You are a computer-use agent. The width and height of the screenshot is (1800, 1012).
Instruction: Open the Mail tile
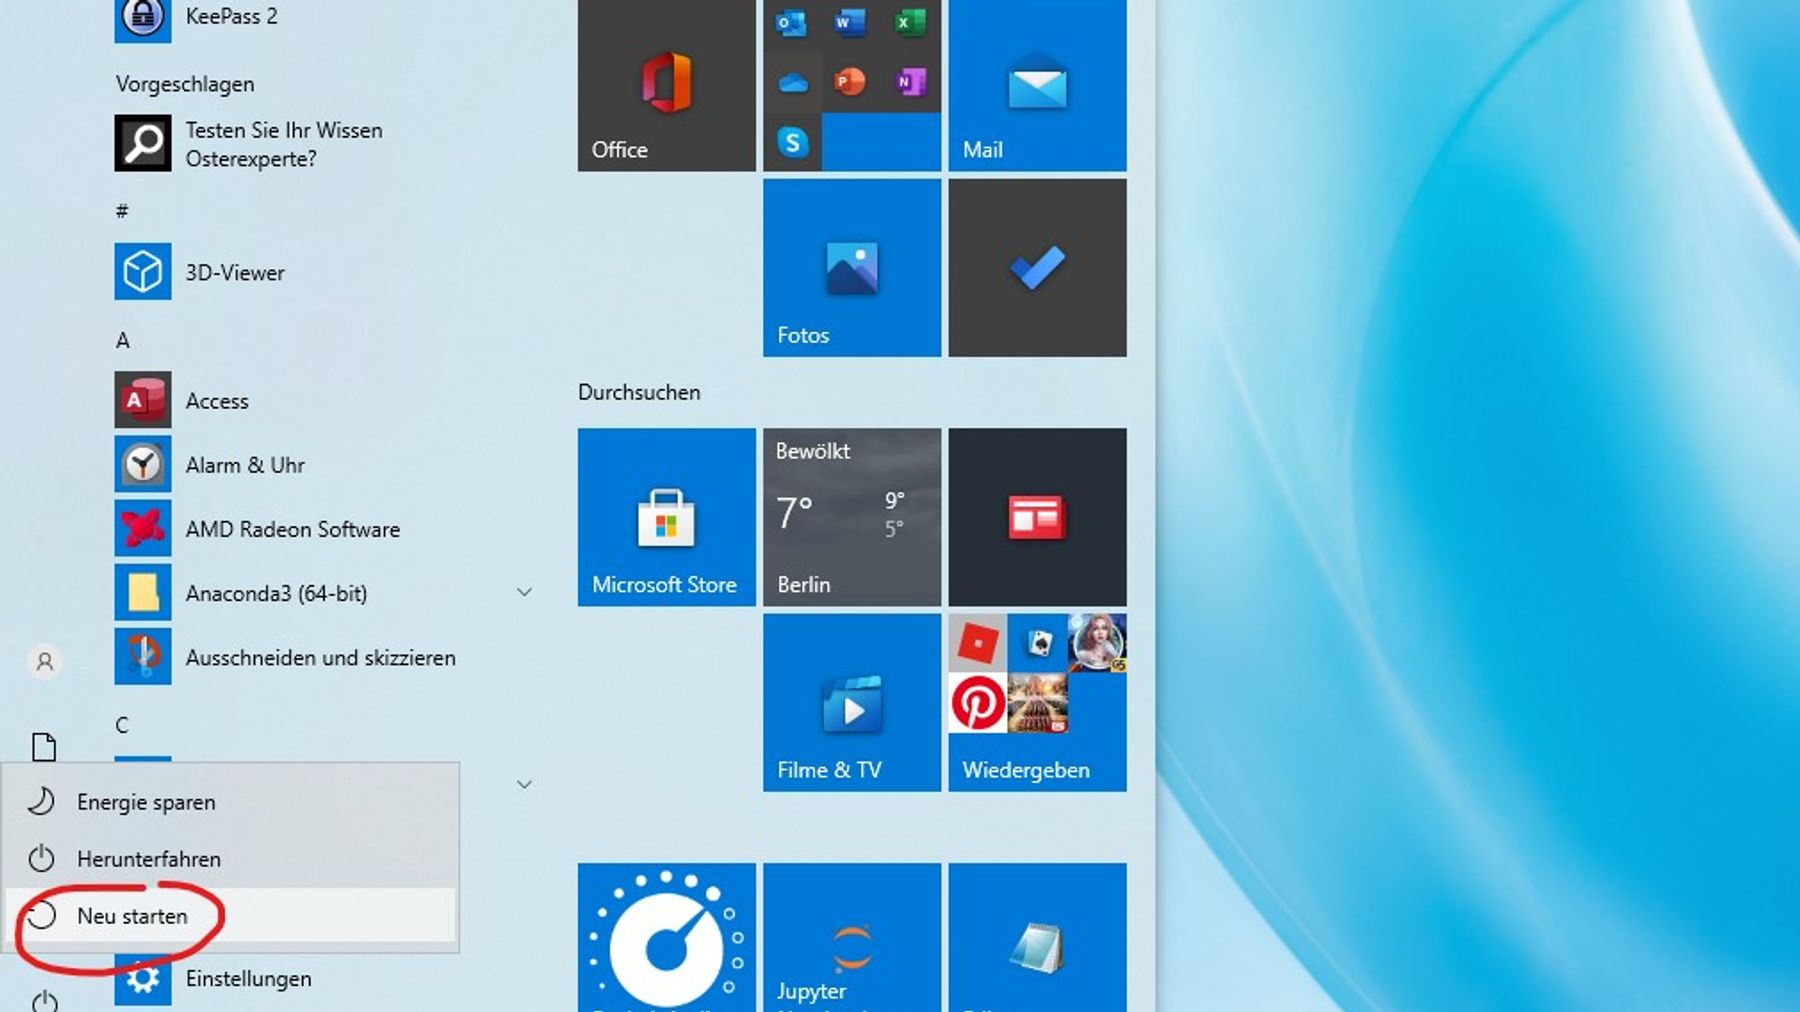tap(1037, 85)
